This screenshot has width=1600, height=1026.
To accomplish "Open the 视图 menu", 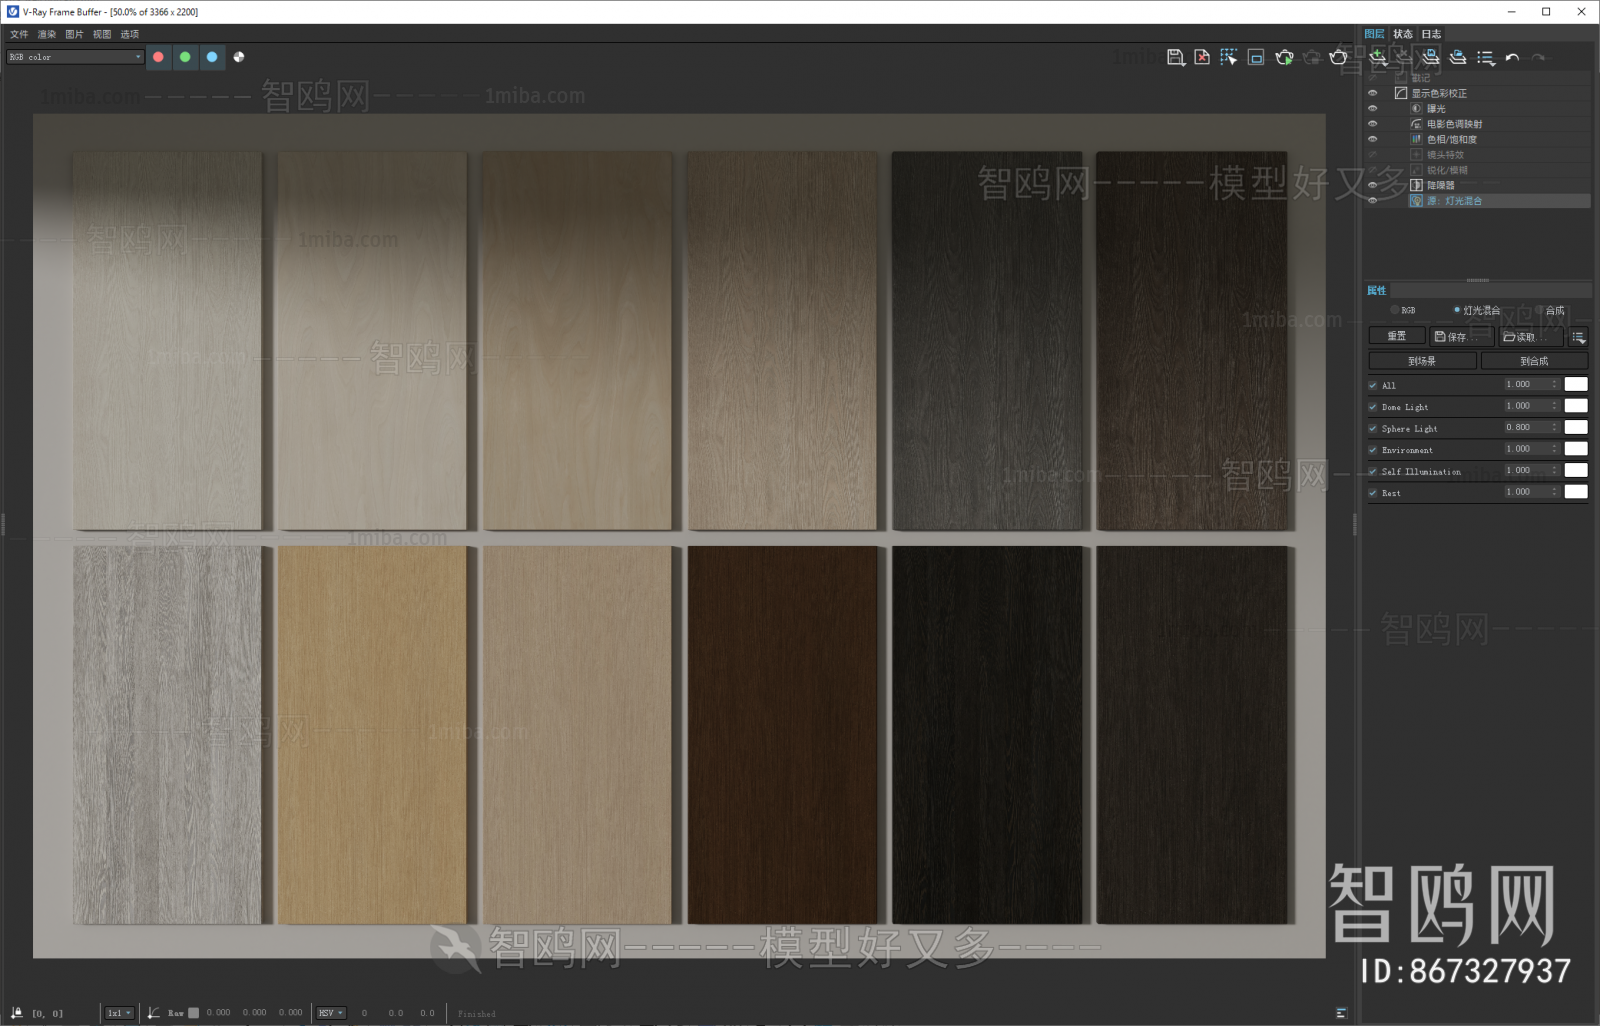I will (x=102, y=34).
